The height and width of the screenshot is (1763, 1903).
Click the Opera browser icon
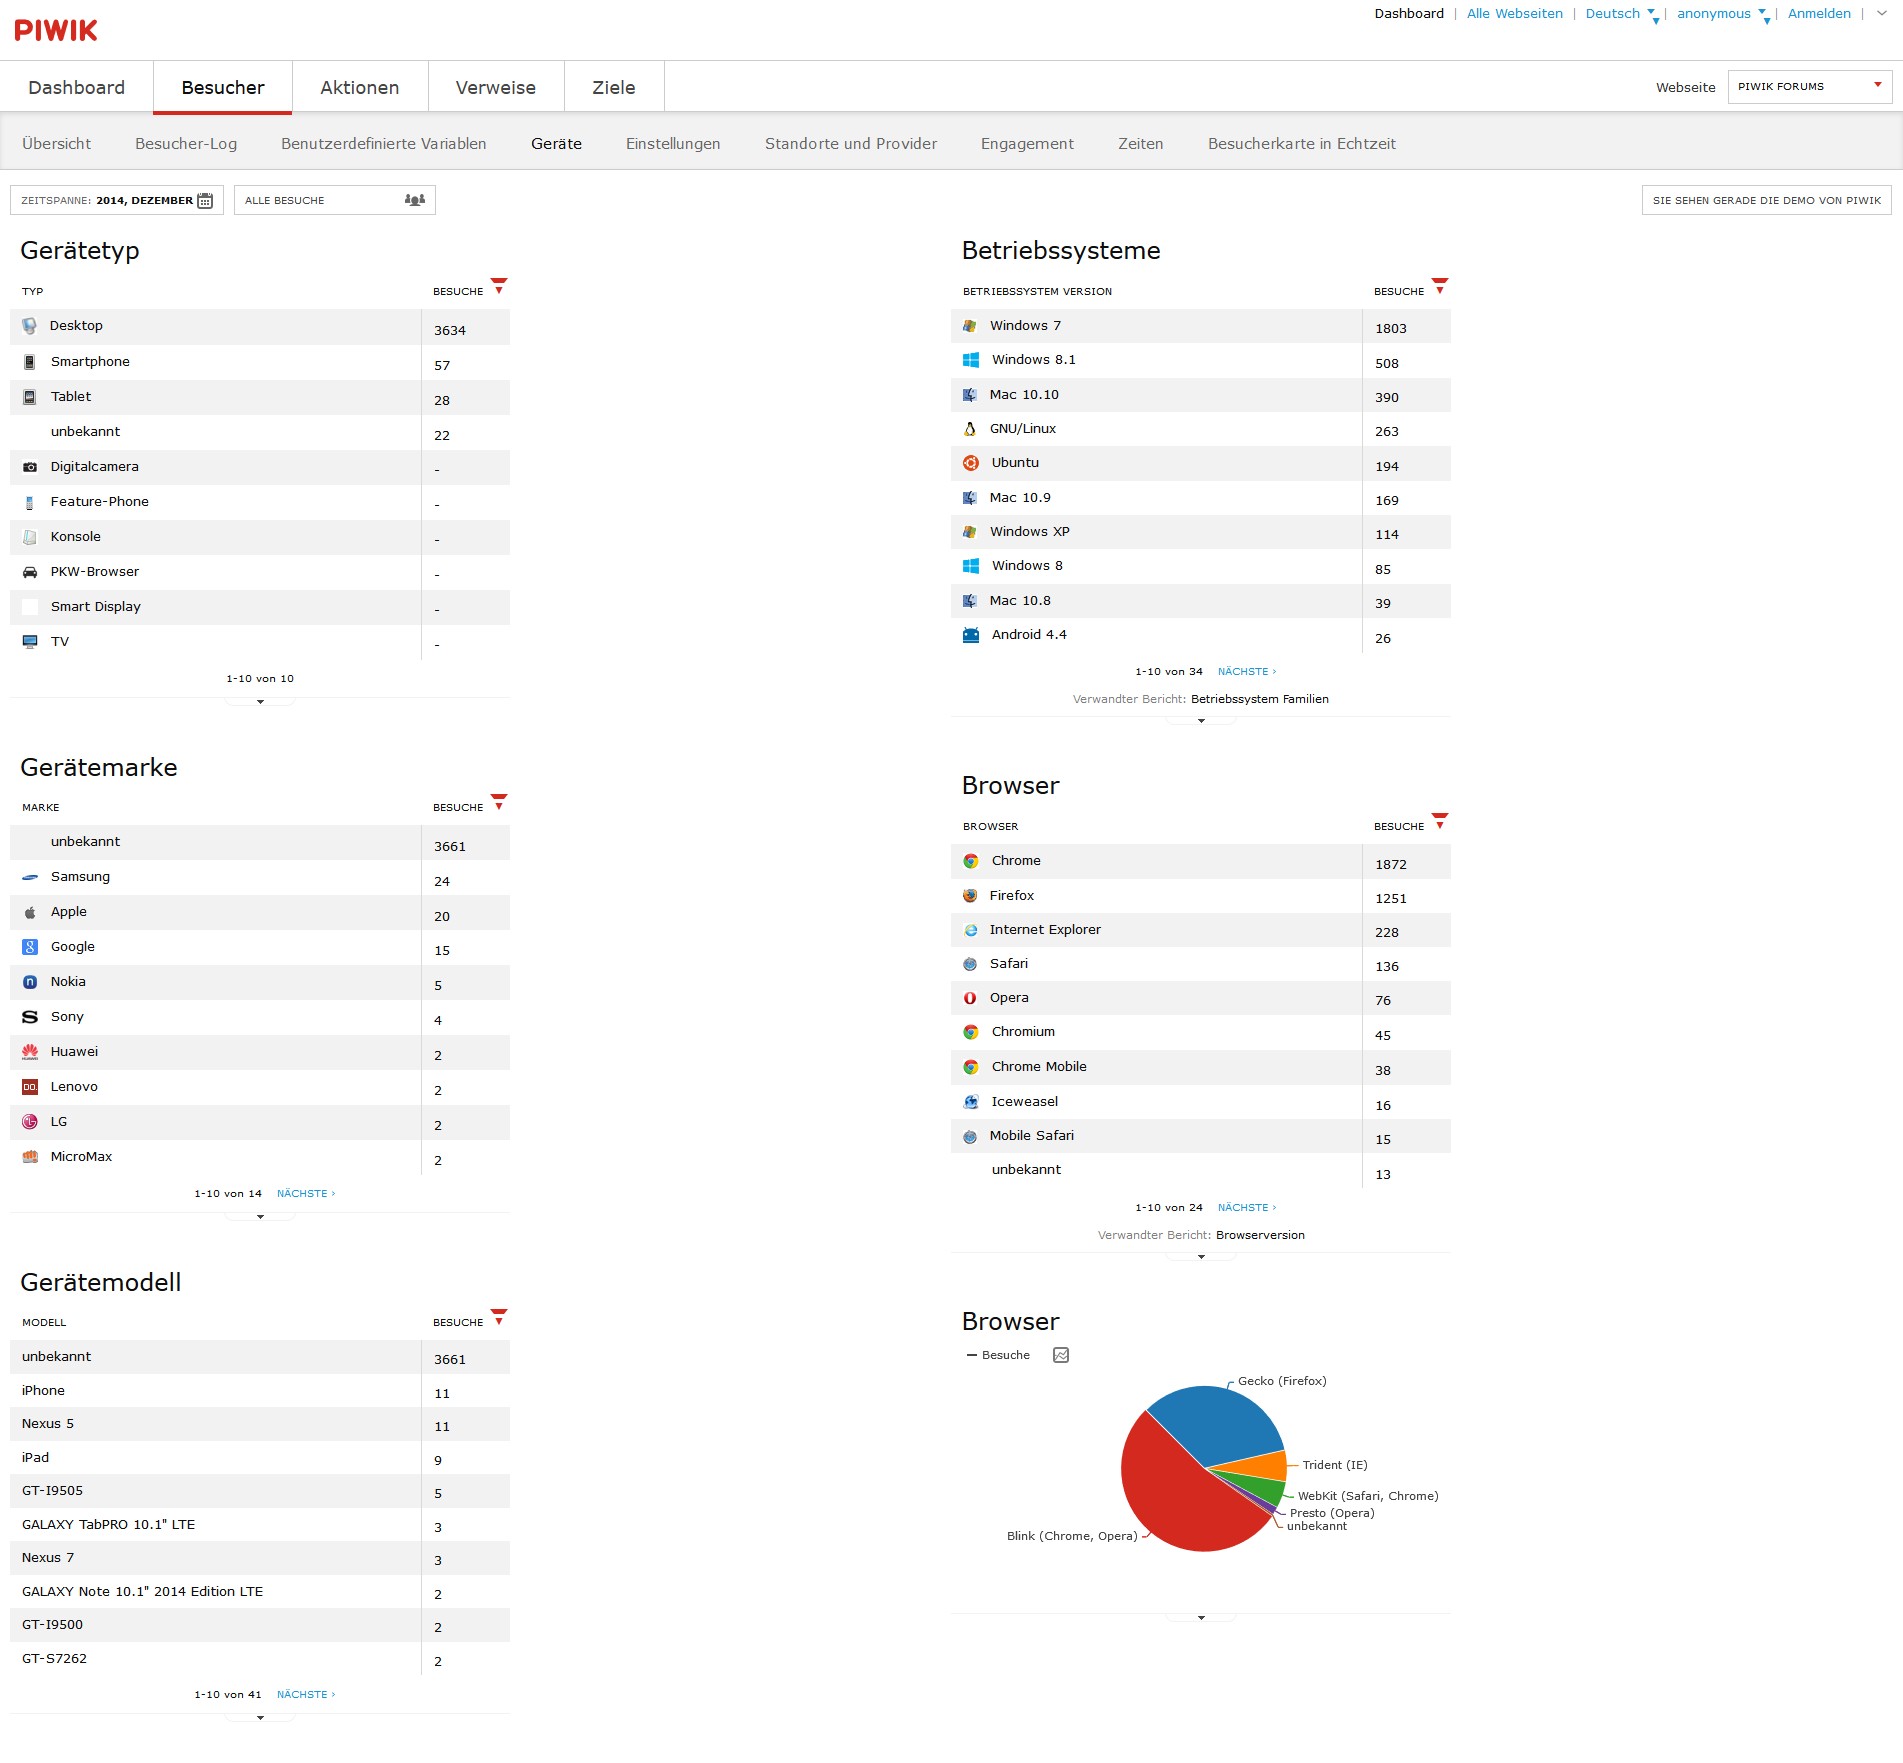point(970,998)
